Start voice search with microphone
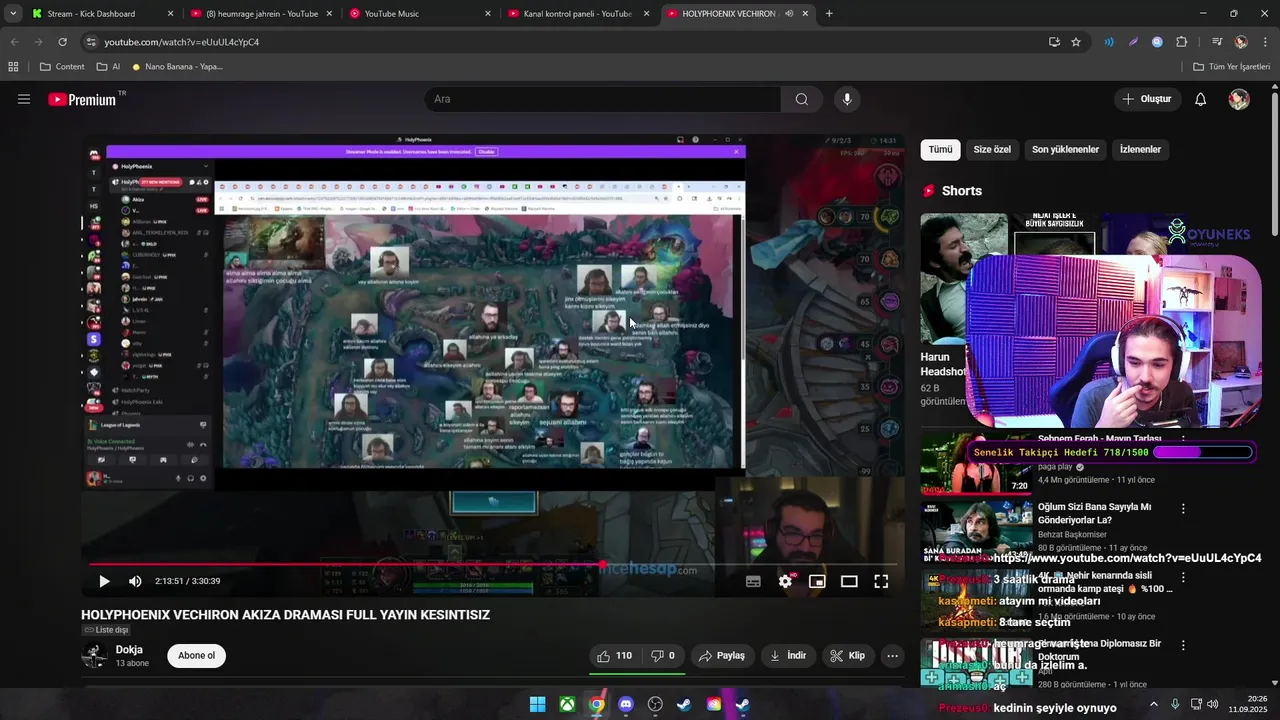Screen dimensions: 1280x720 [847, 99]
